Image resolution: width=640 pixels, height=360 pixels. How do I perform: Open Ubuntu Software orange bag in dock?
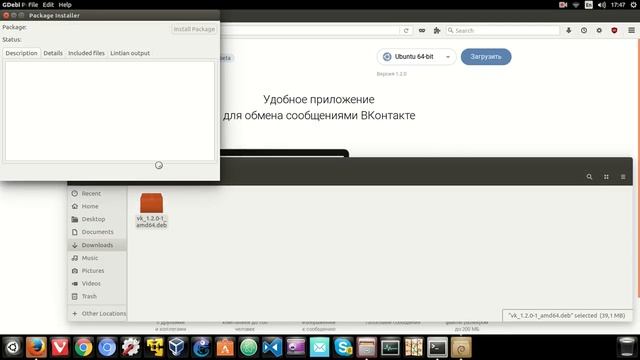pyautogui.click(x=225, y=347)
